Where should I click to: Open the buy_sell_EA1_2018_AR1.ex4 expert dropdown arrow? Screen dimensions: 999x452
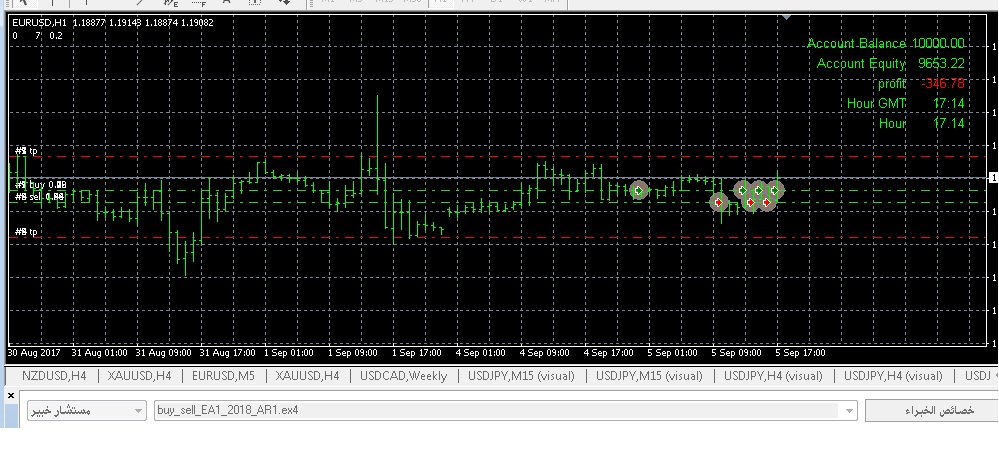click(x=850, y=411)
